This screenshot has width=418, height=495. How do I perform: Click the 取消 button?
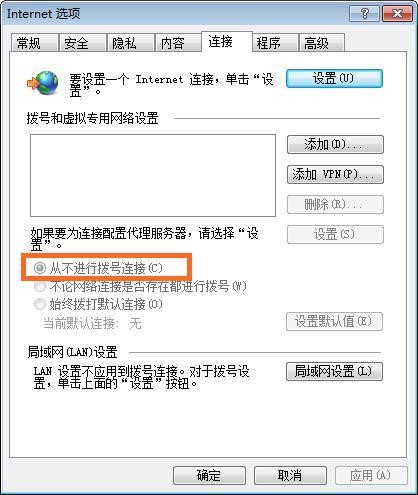click(290, 475)
